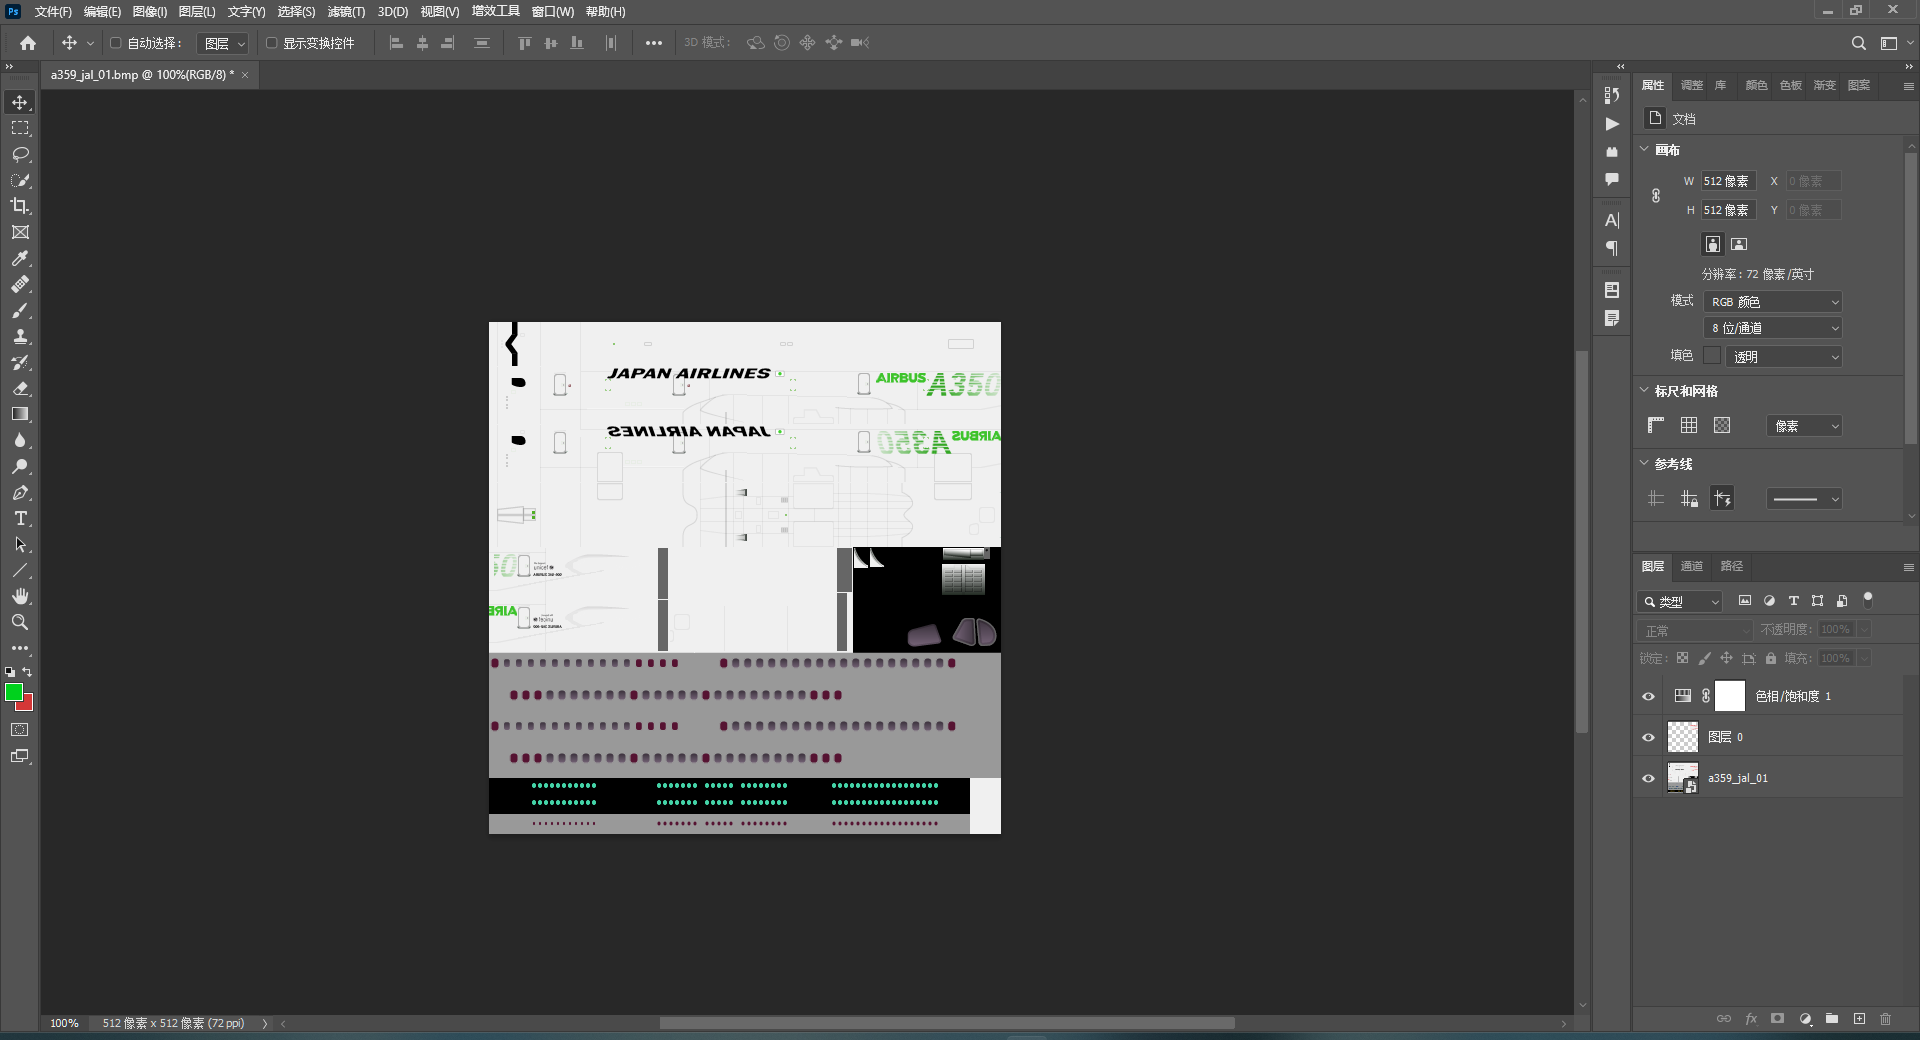Open the 类型 layer filter dropdown

coord(1680,601)
